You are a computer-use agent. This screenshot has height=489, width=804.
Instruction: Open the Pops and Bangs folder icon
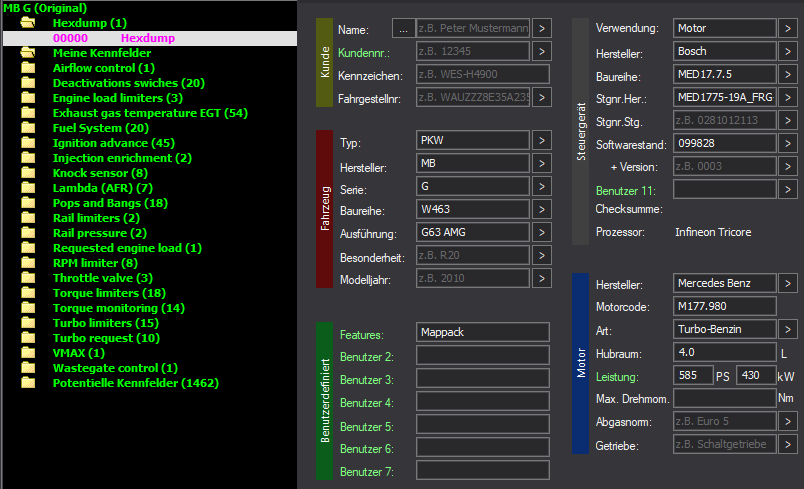pyautogui.click(x=28, y=203)
